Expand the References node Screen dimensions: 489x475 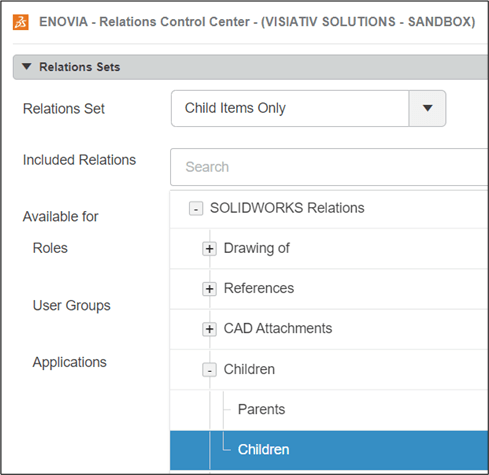point(209,289)
